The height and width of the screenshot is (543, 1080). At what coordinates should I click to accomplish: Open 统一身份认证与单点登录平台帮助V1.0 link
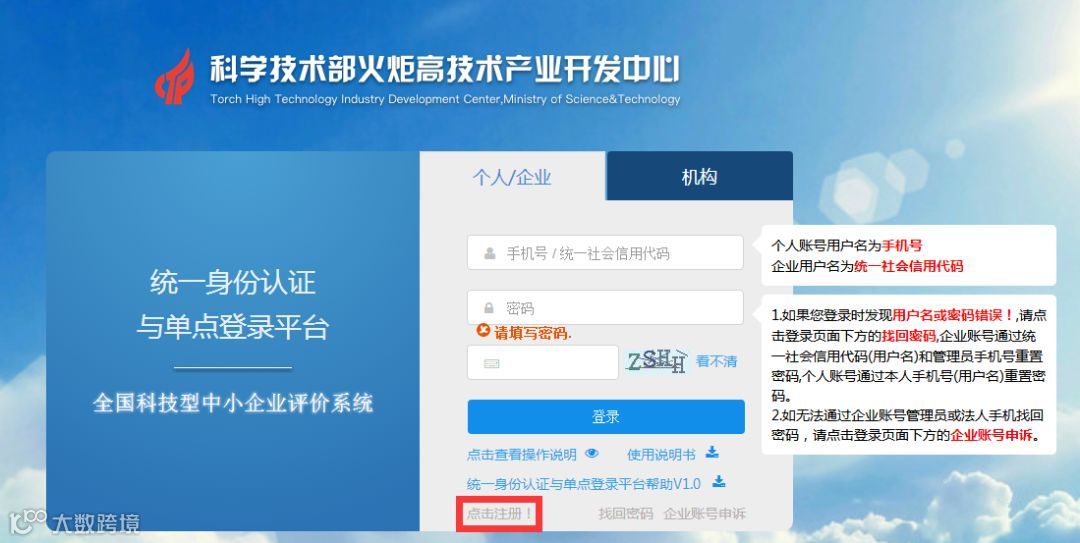[583, 484]
